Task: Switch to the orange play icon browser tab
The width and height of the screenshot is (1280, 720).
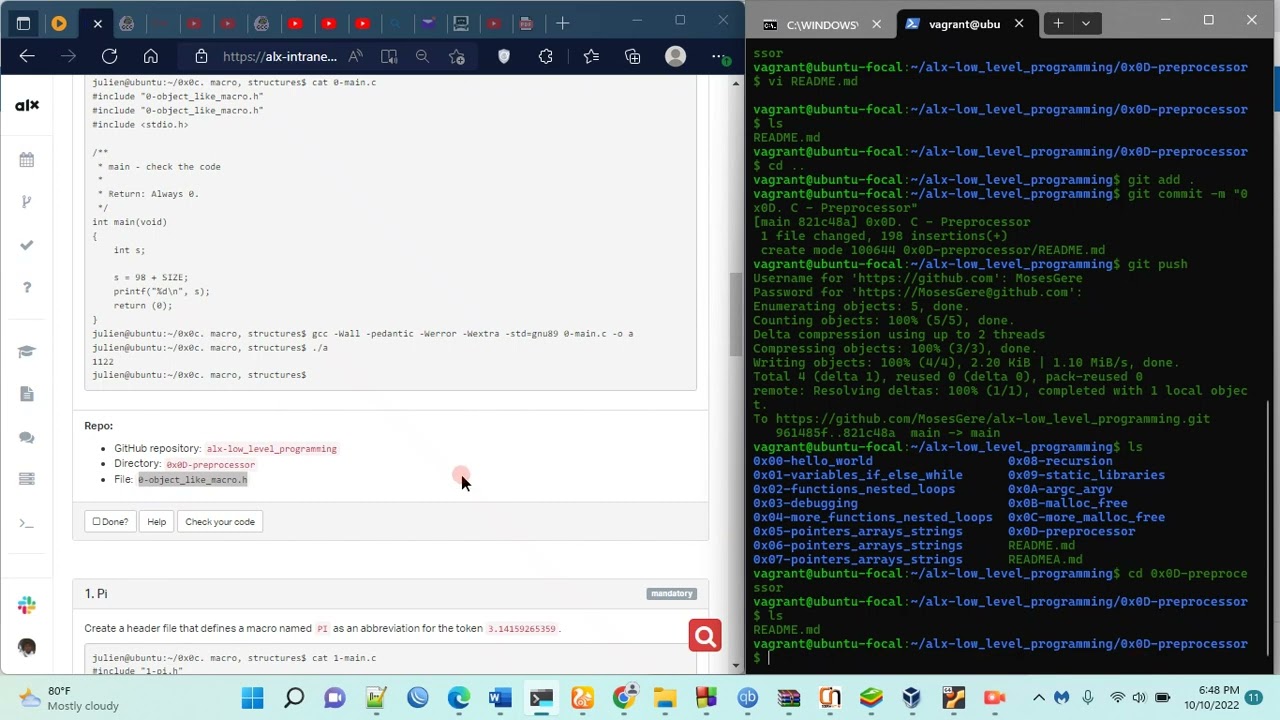Action: click(x=59, y=23)
